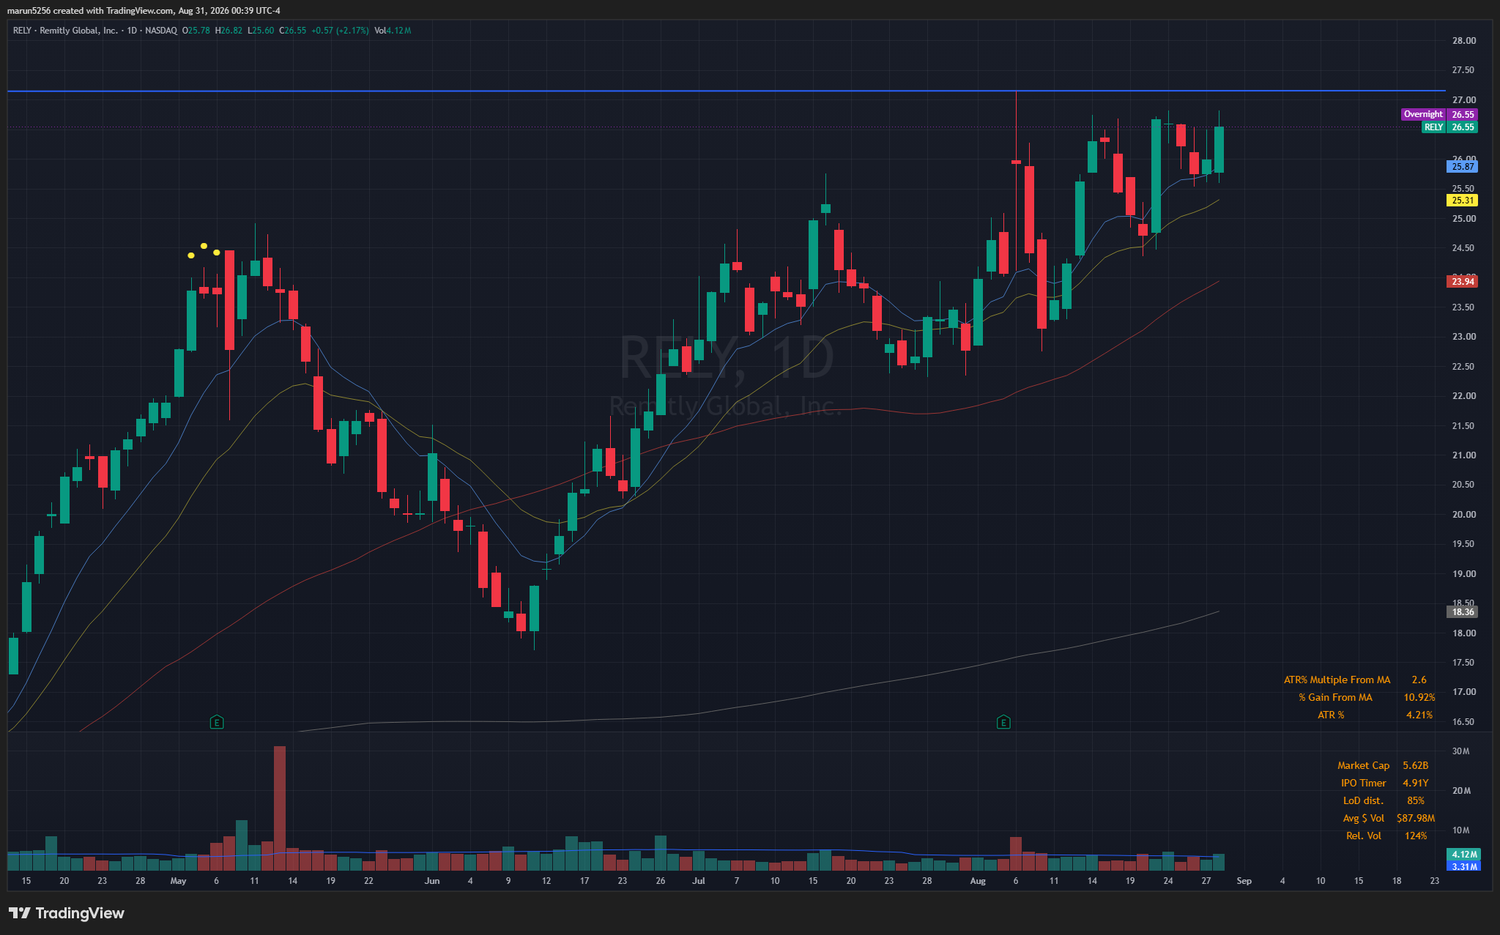Screen dimensions: 1500x935
Task: Click the 20.00 price axis label
Action: coord(1464,515)
